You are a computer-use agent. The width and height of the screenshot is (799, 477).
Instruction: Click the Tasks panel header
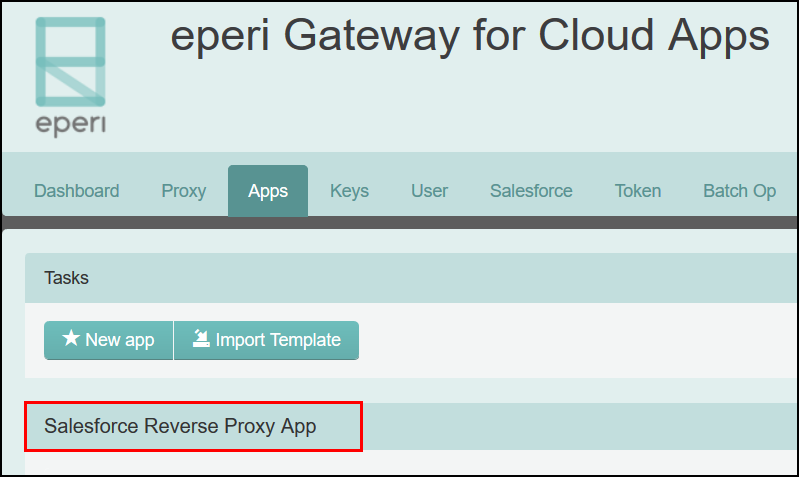tap(412, 278)
